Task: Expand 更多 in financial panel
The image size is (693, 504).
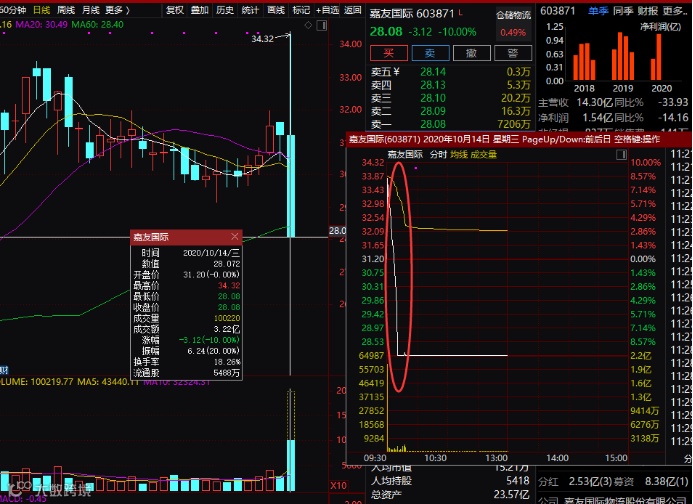Action: pos(674,11)
